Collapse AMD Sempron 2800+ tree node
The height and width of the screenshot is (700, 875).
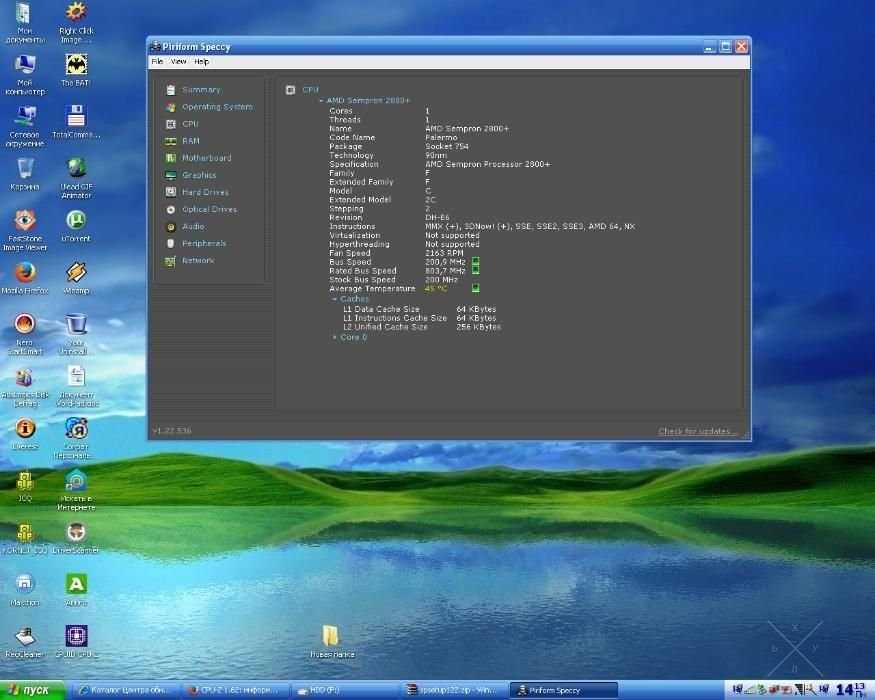[x=321, y=100]
